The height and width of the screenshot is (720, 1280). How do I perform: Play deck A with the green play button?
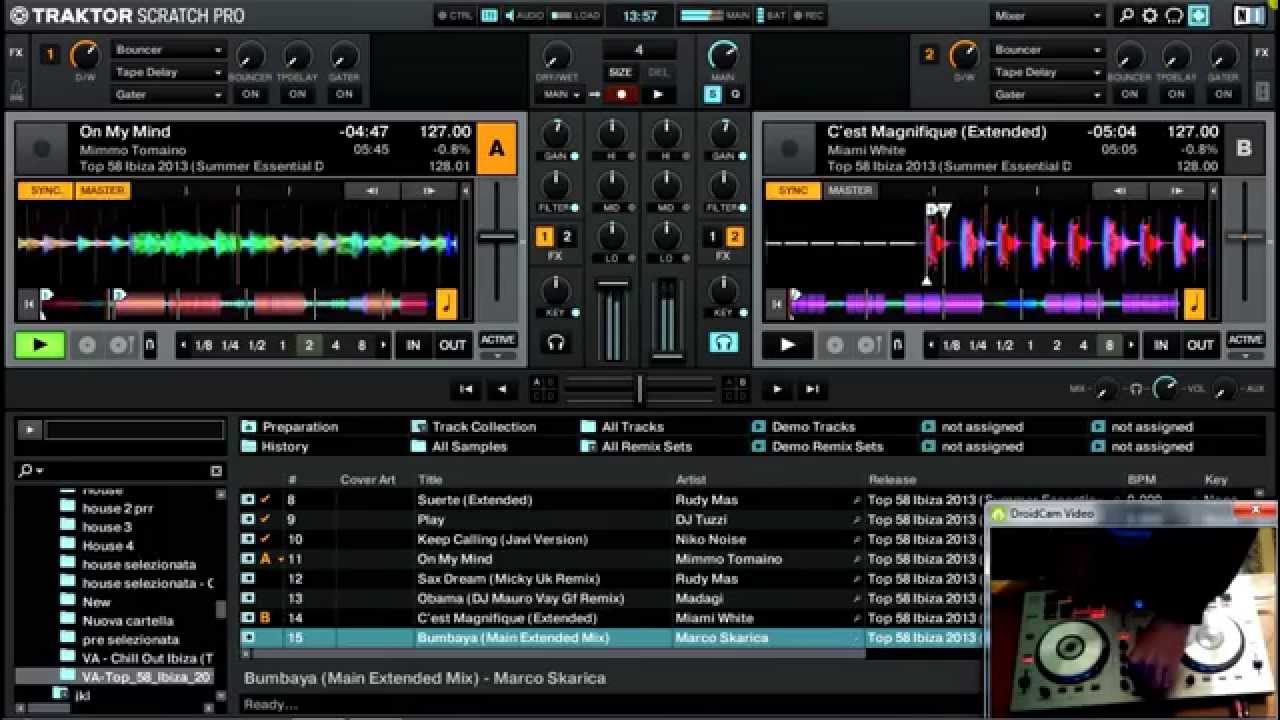[40, 345]
